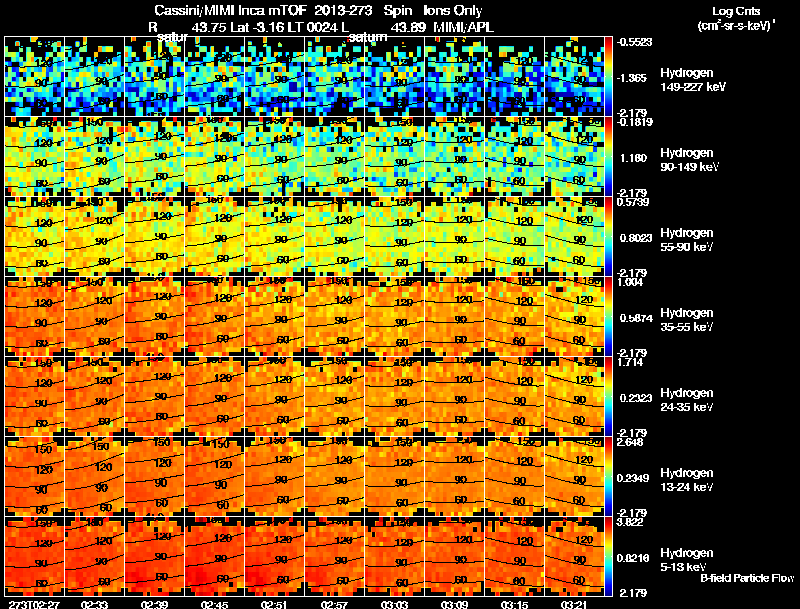Open the 149-227 keV panel at 03:15

tap(514, 77)
